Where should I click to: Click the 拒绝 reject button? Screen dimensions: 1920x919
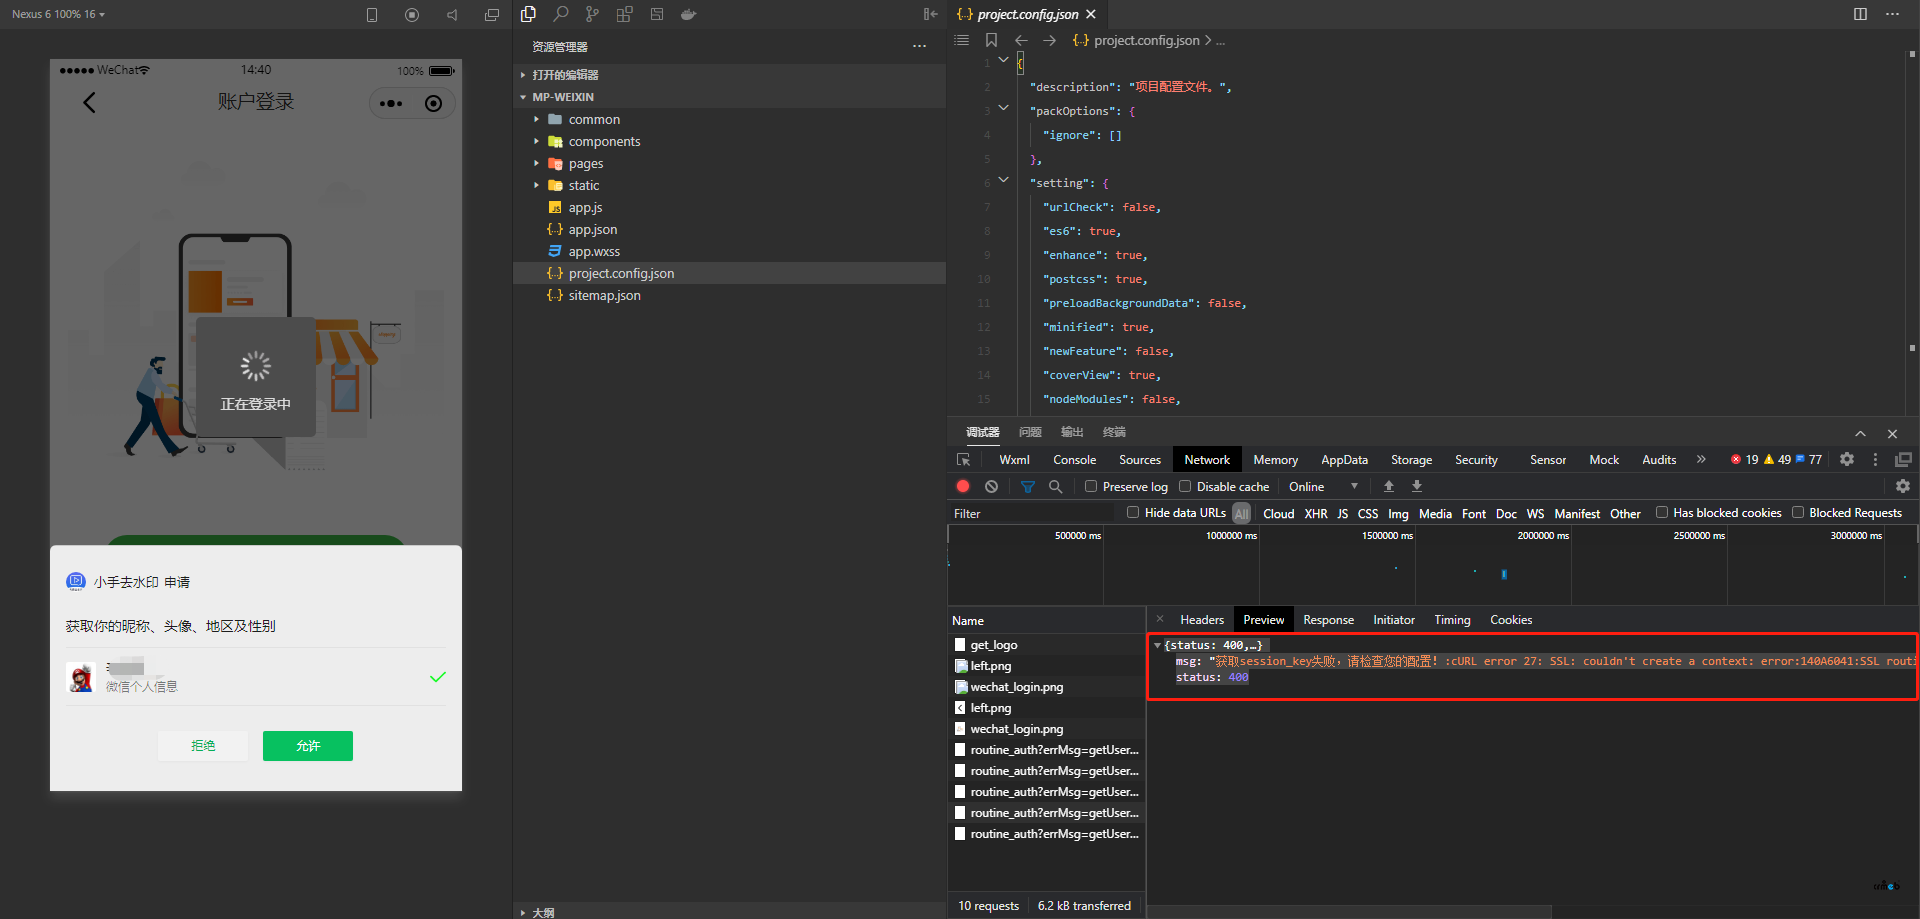pos(203,746)
